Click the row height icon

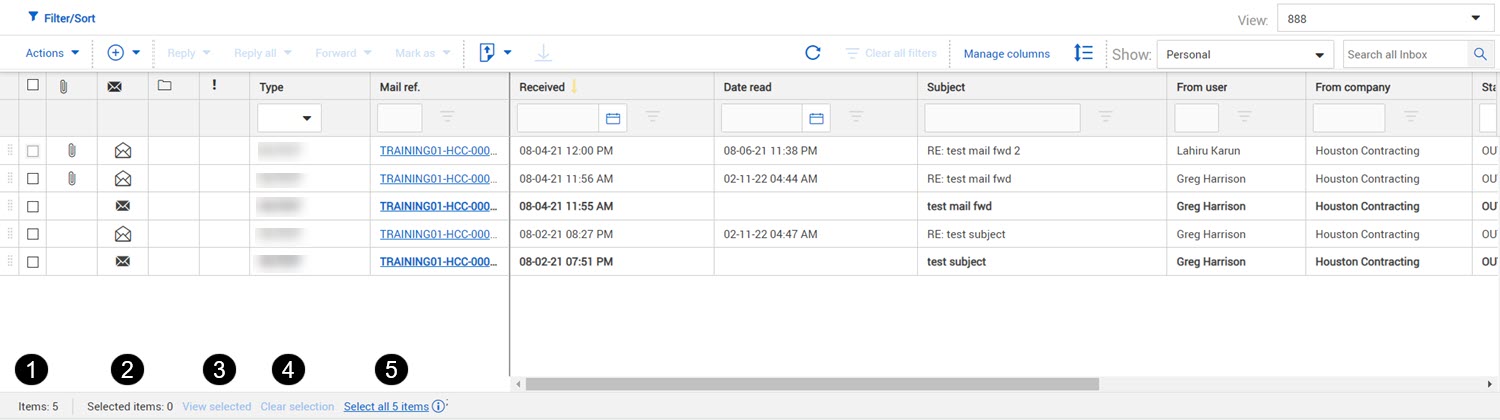click(x=1083, y=53)
